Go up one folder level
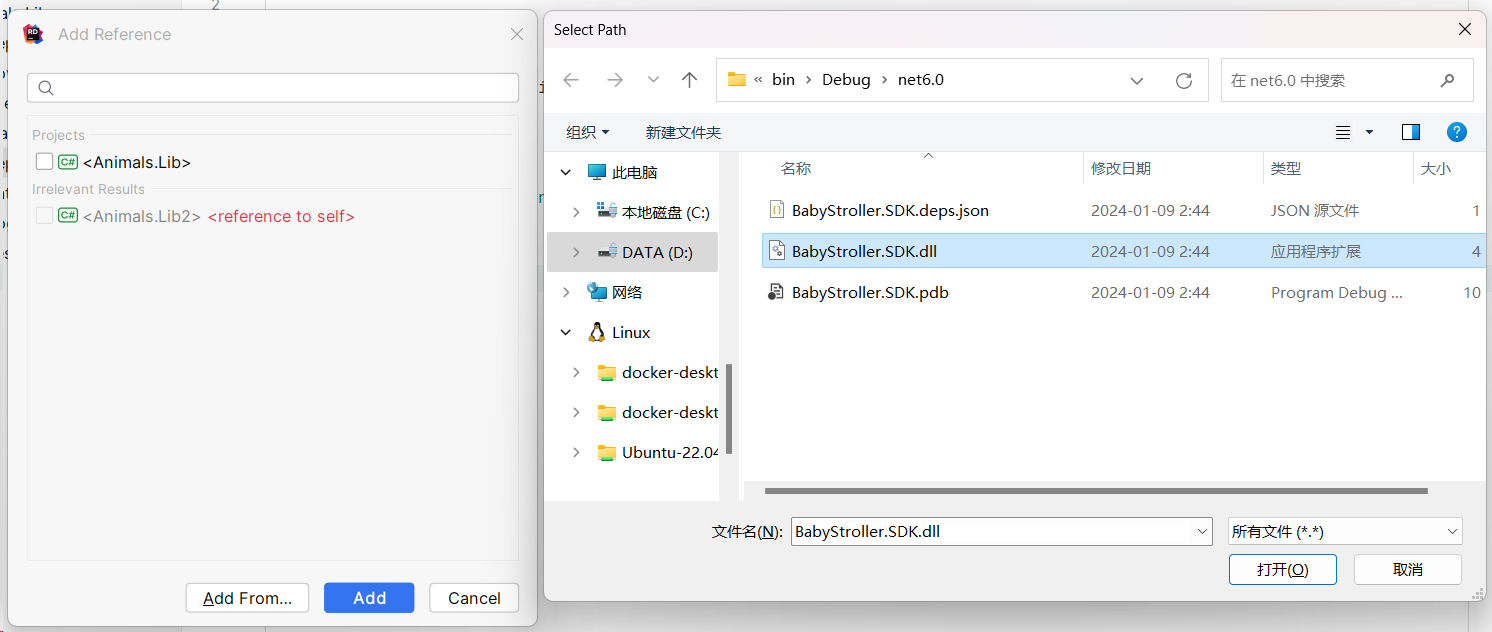Image resolution: width=1492 pixels, height=632 pixels. [x=689, y=80]
